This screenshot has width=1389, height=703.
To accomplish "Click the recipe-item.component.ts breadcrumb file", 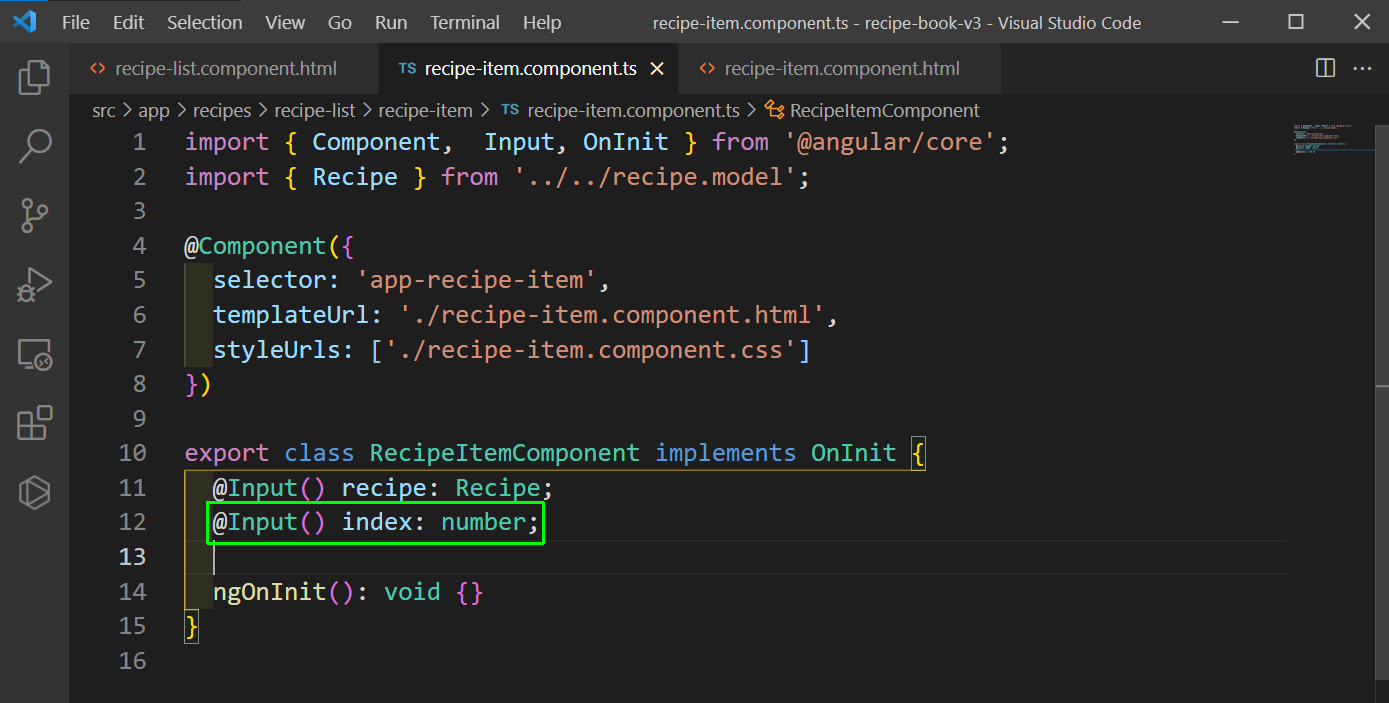I will point(621,110).
